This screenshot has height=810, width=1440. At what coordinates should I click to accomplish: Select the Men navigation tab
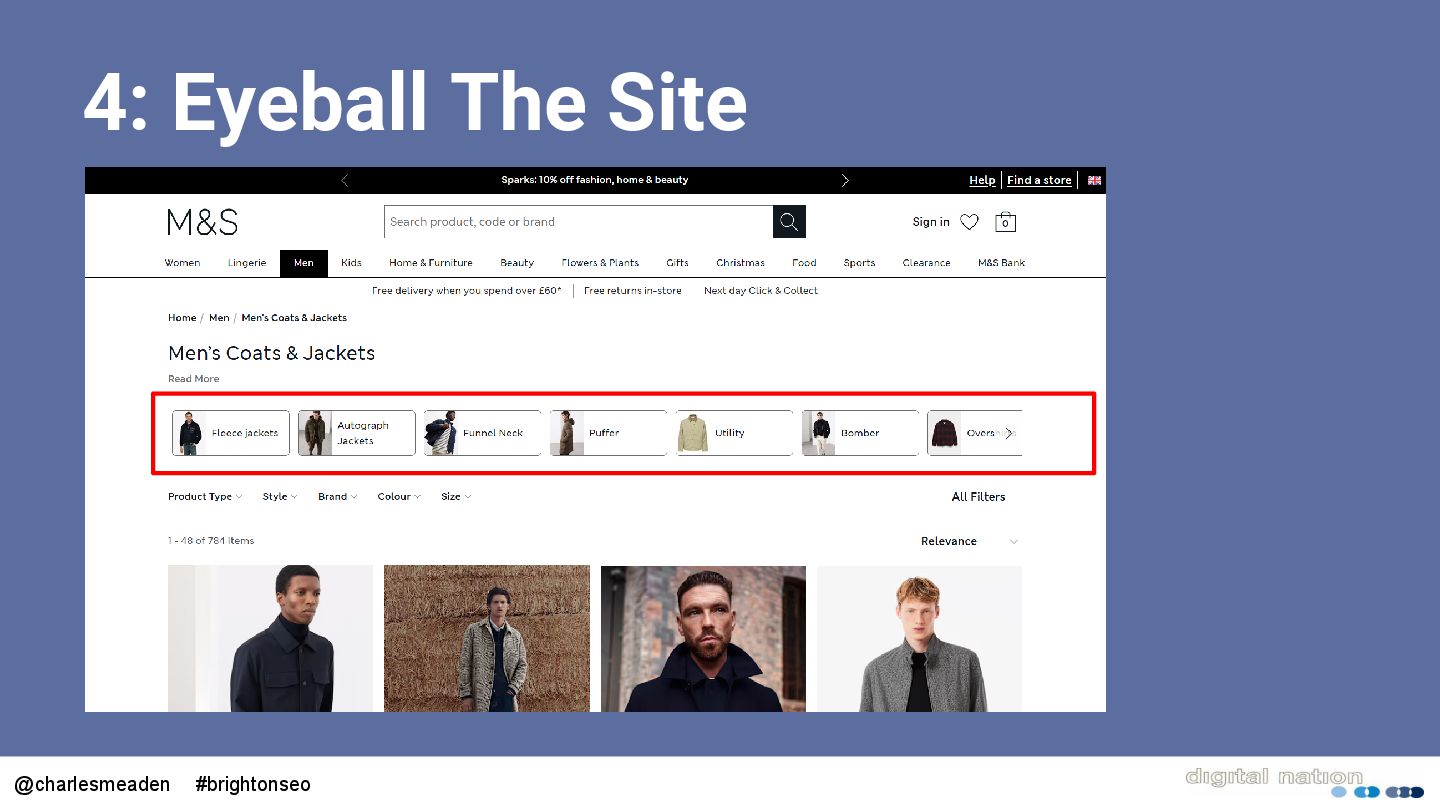[x=304, y=263]
